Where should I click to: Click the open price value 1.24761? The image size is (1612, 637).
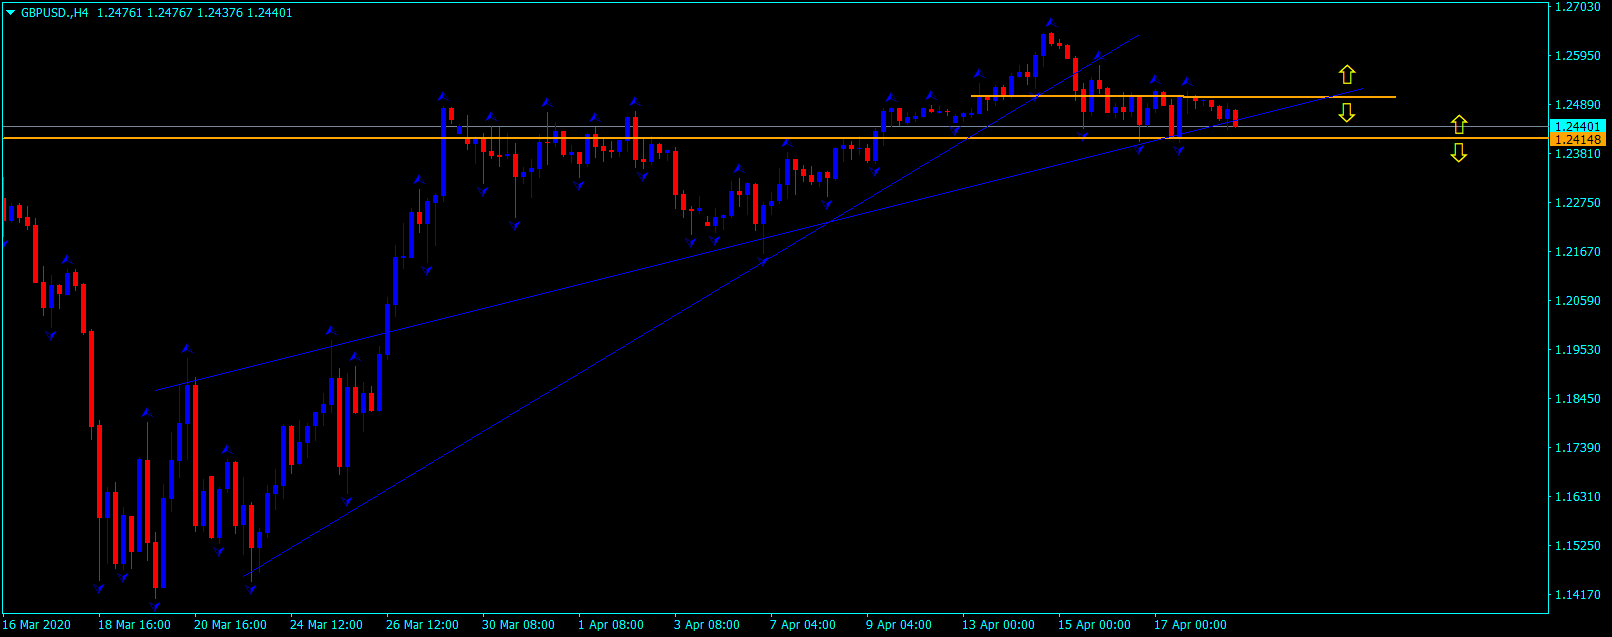coord(120,13)
